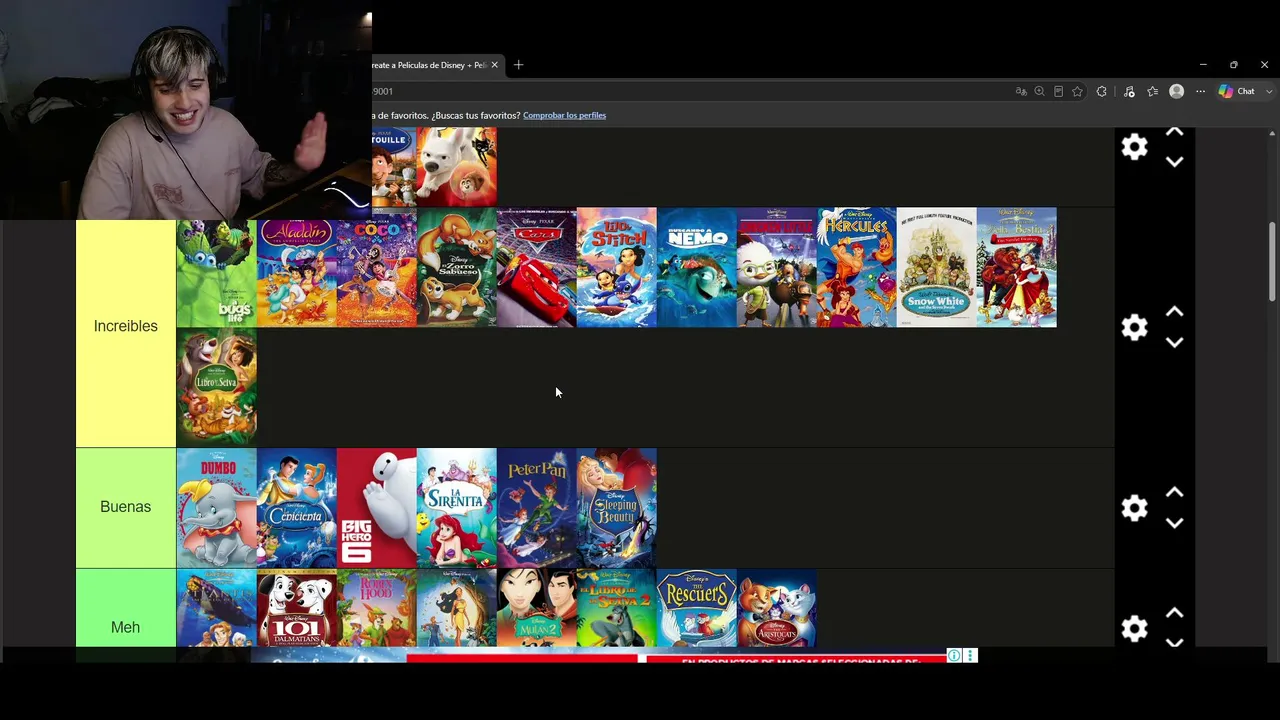Add page to favorites with star icon

pyautogui.click(x=1077, y=91)
